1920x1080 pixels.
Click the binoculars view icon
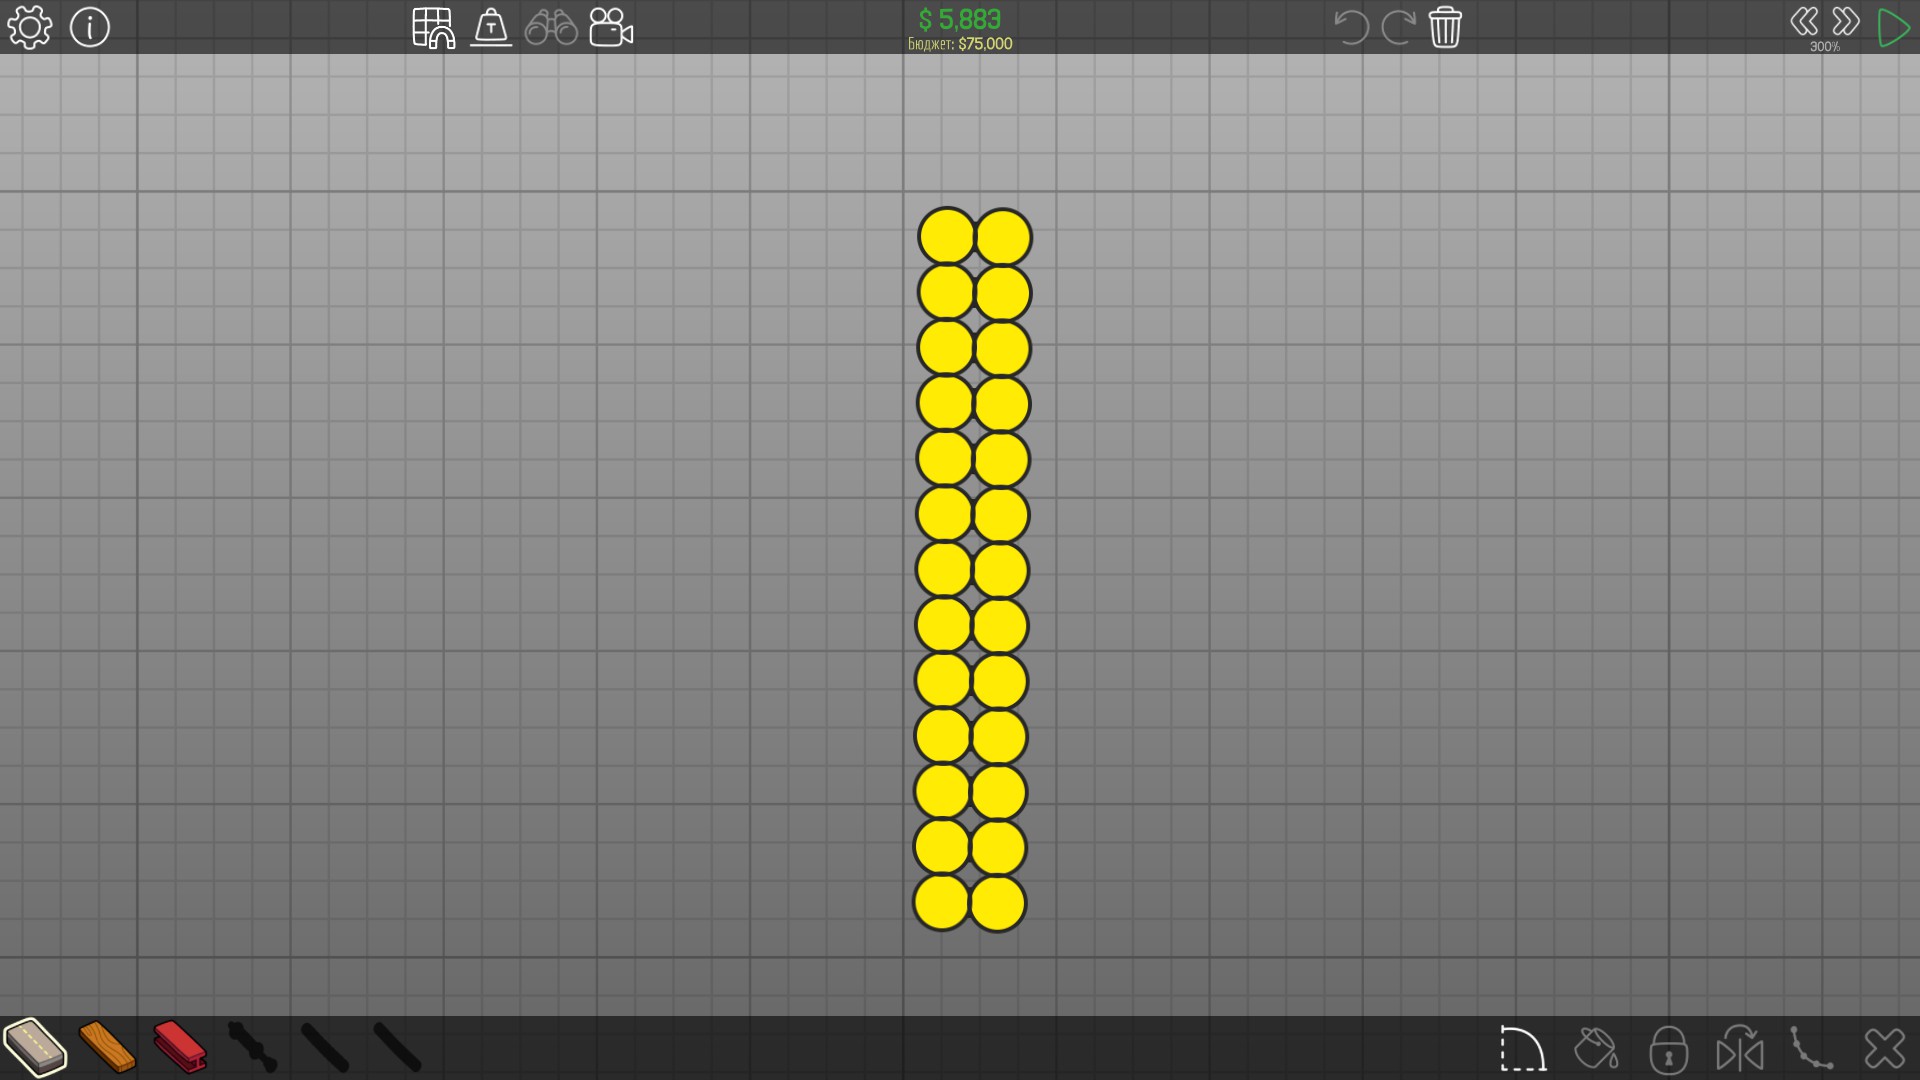(551, 28)
